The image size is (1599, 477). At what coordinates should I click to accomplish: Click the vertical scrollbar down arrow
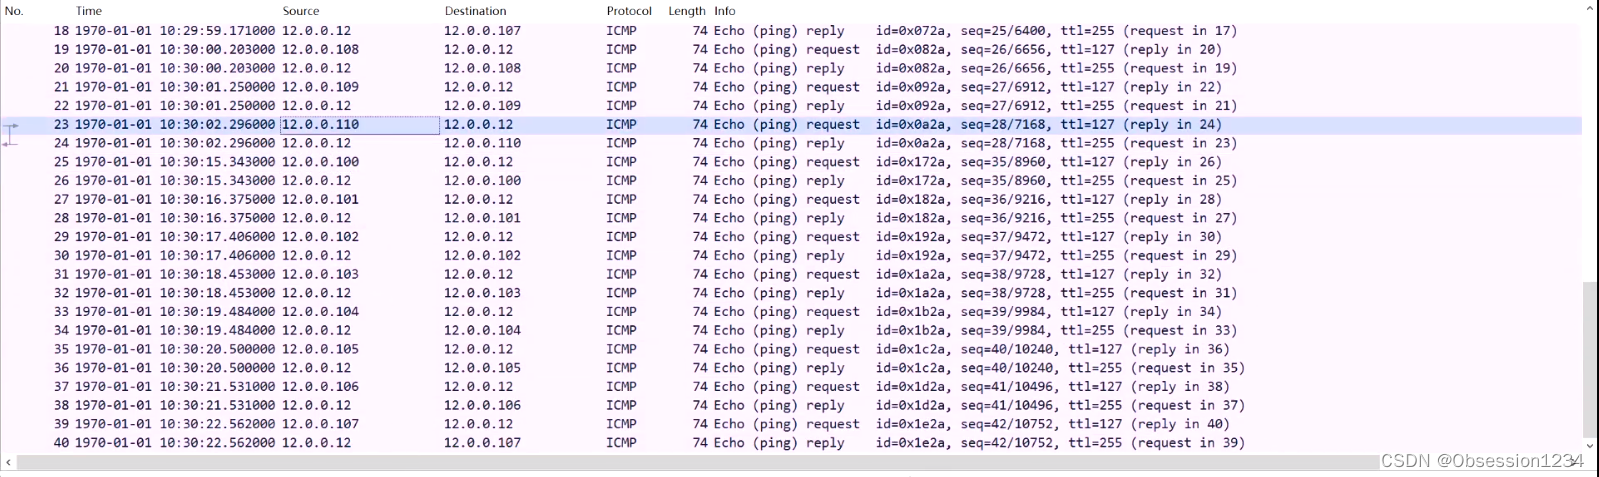[1590, 446]
